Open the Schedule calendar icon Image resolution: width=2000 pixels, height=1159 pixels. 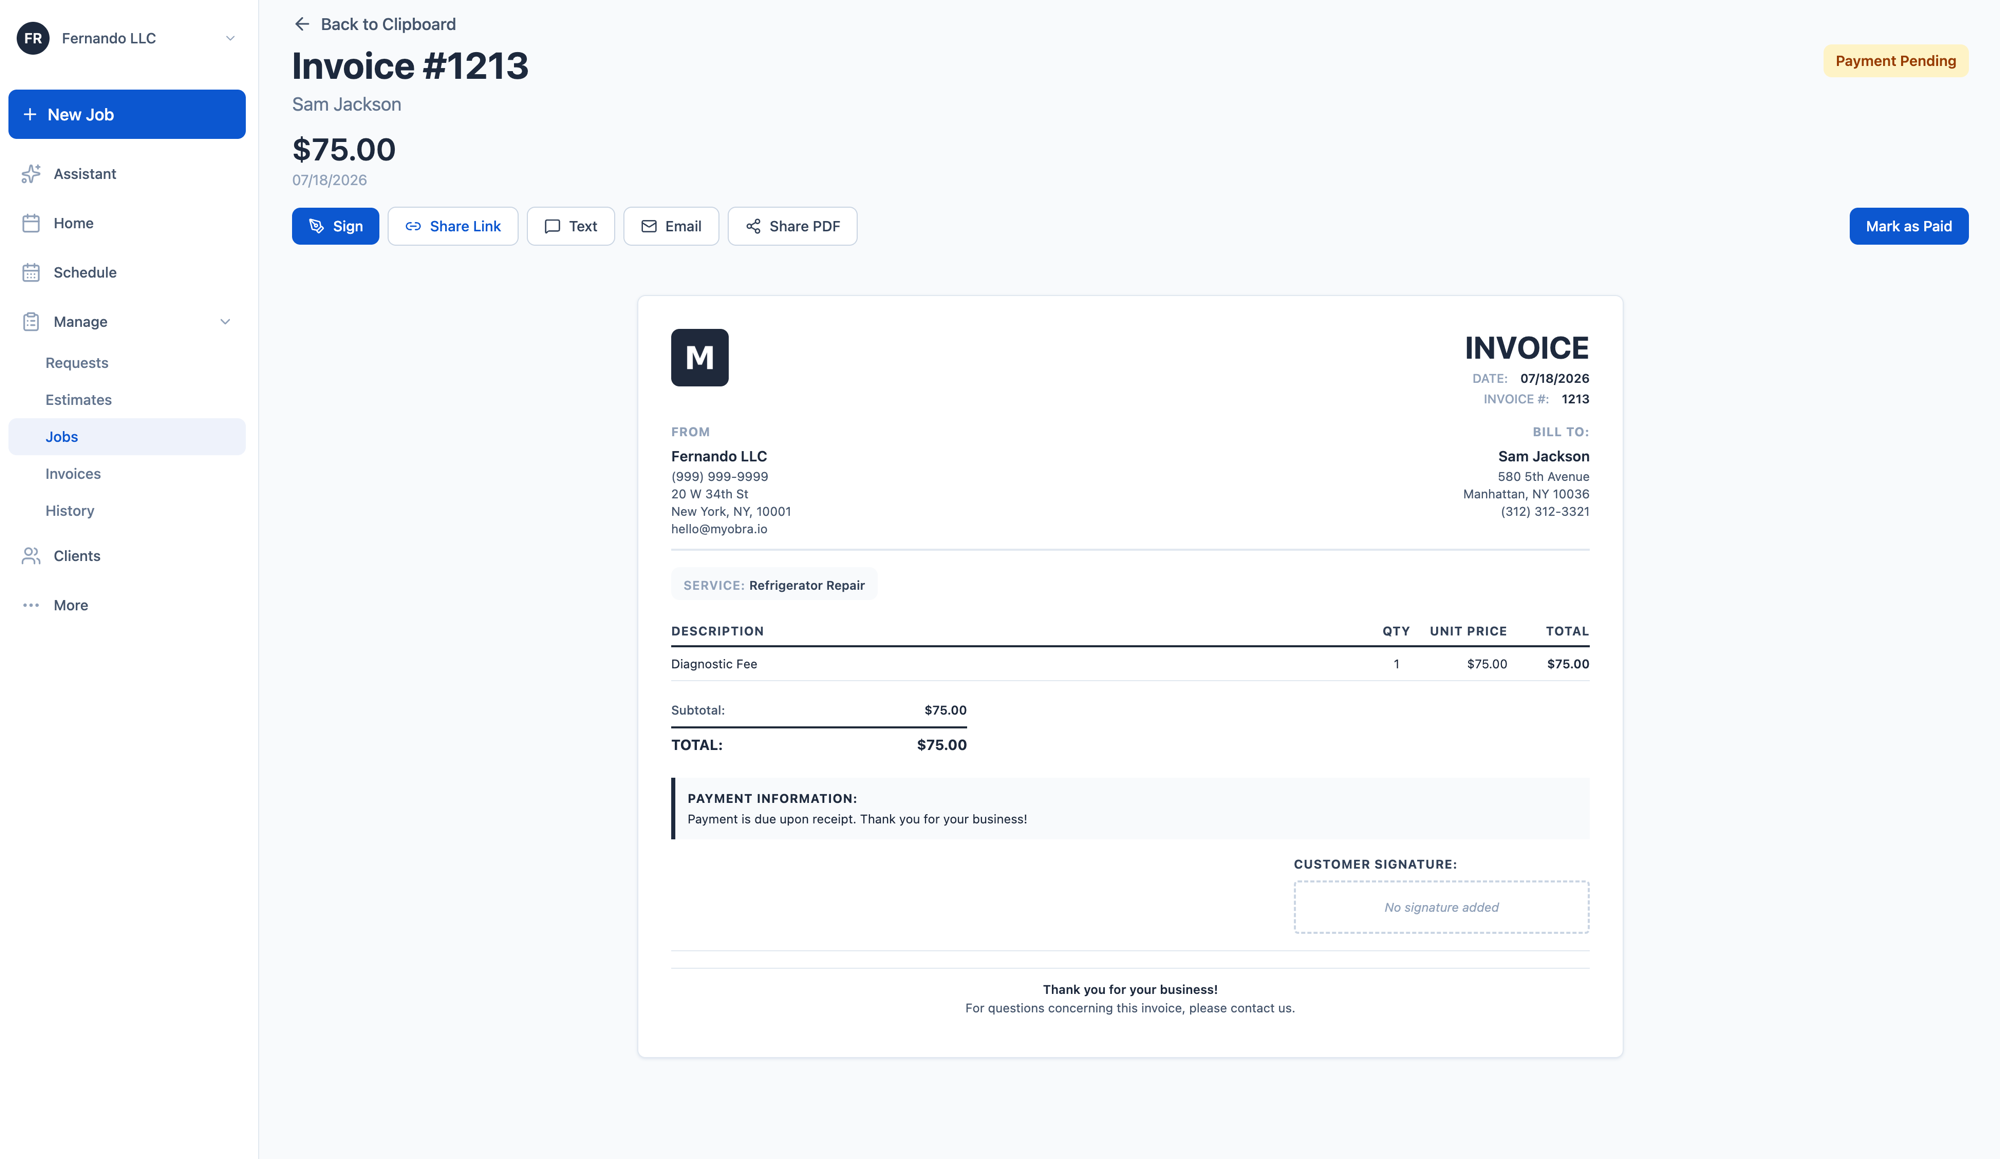(31, 272)
